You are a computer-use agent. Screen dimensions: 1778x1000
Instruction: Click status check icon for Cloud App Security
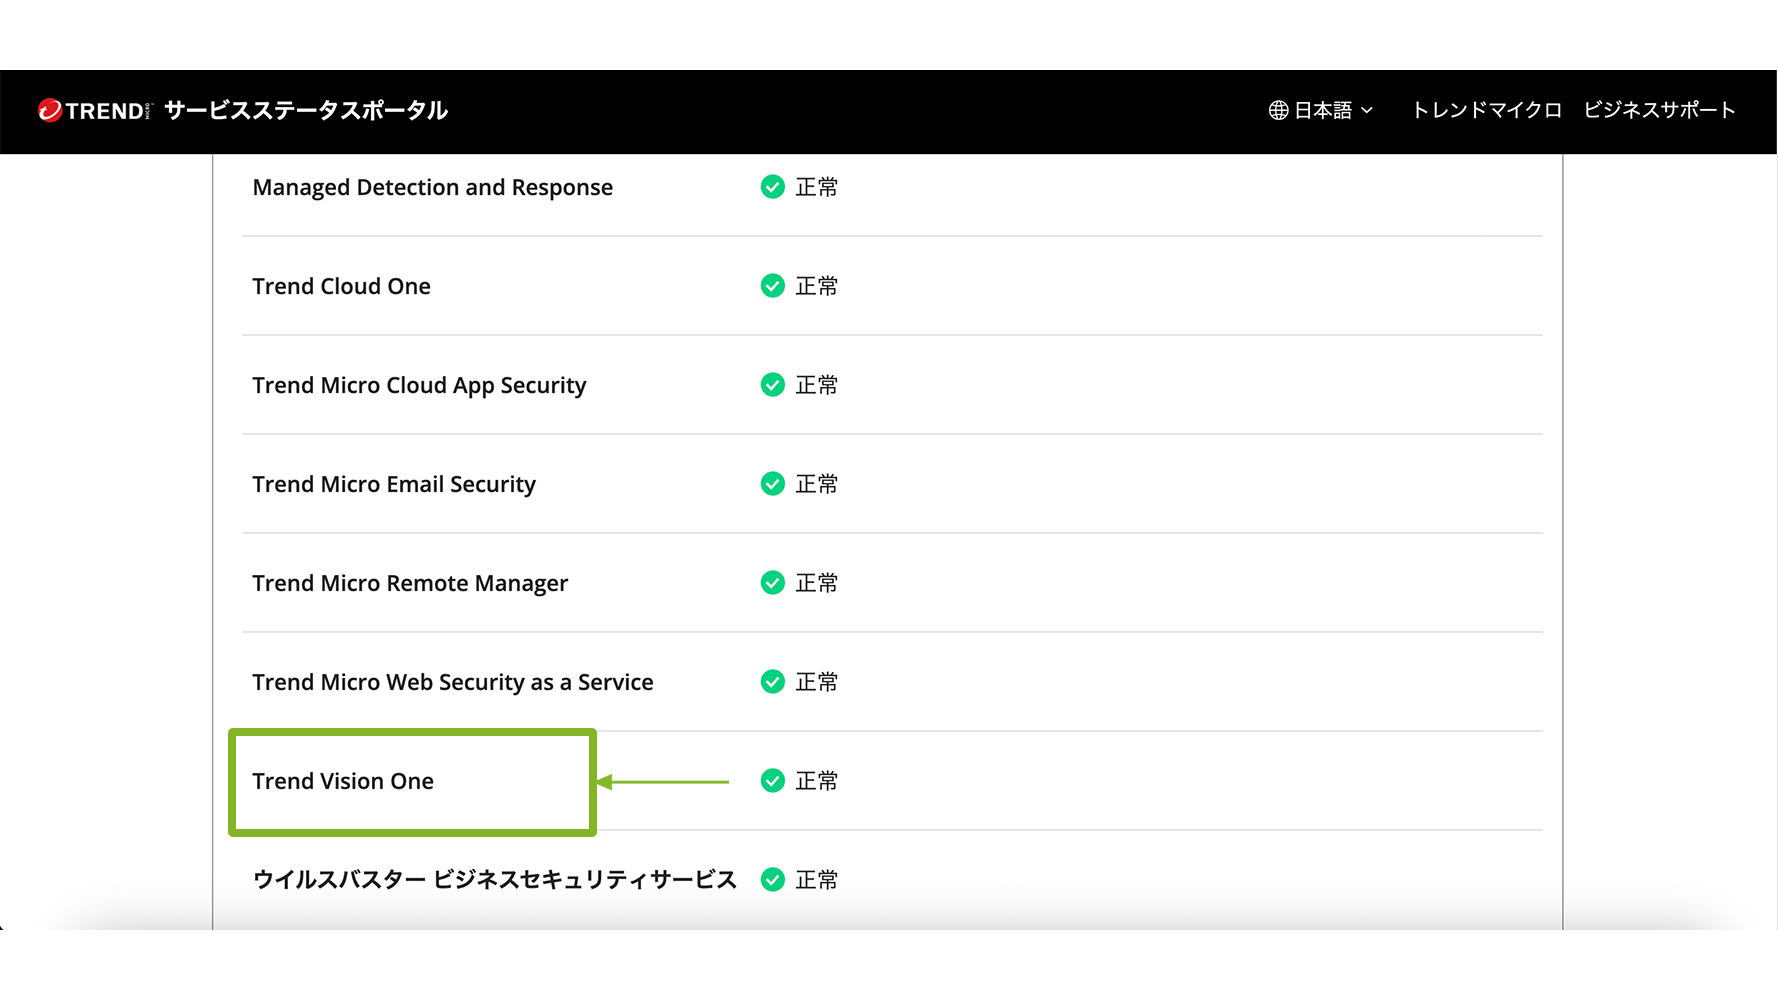point(772,385)
